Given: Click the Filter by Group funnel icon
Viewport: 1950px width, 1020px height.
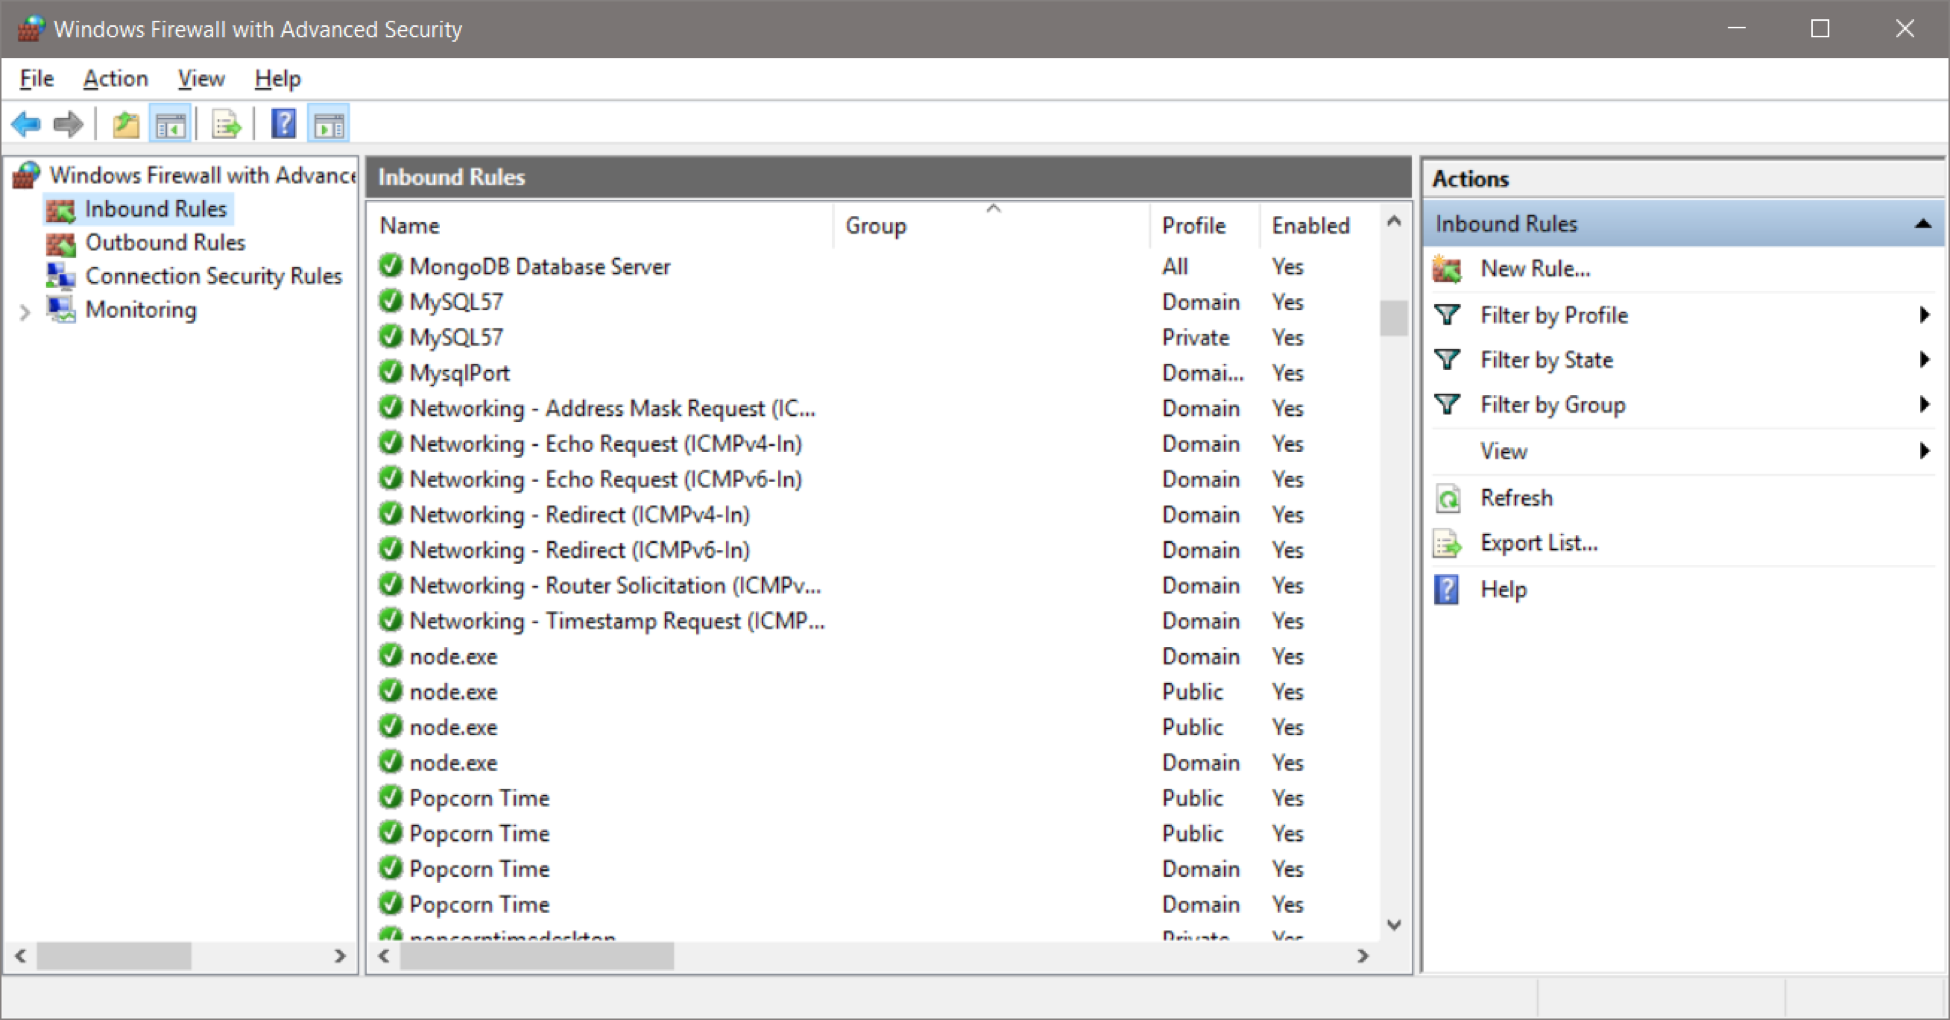Looking at the screenshot, I should pyautogui.click(x=1447, y=405).
